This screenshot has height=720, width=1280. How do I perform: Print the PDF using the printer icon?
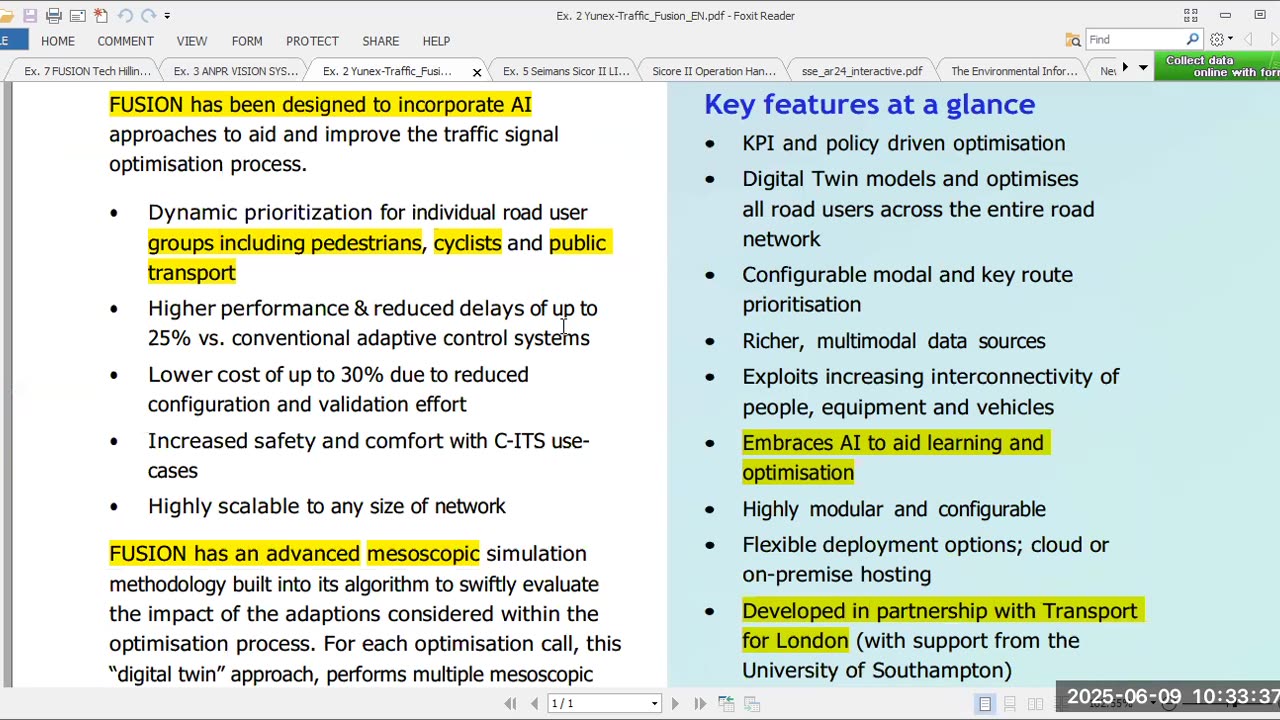(x=54, y=15)
